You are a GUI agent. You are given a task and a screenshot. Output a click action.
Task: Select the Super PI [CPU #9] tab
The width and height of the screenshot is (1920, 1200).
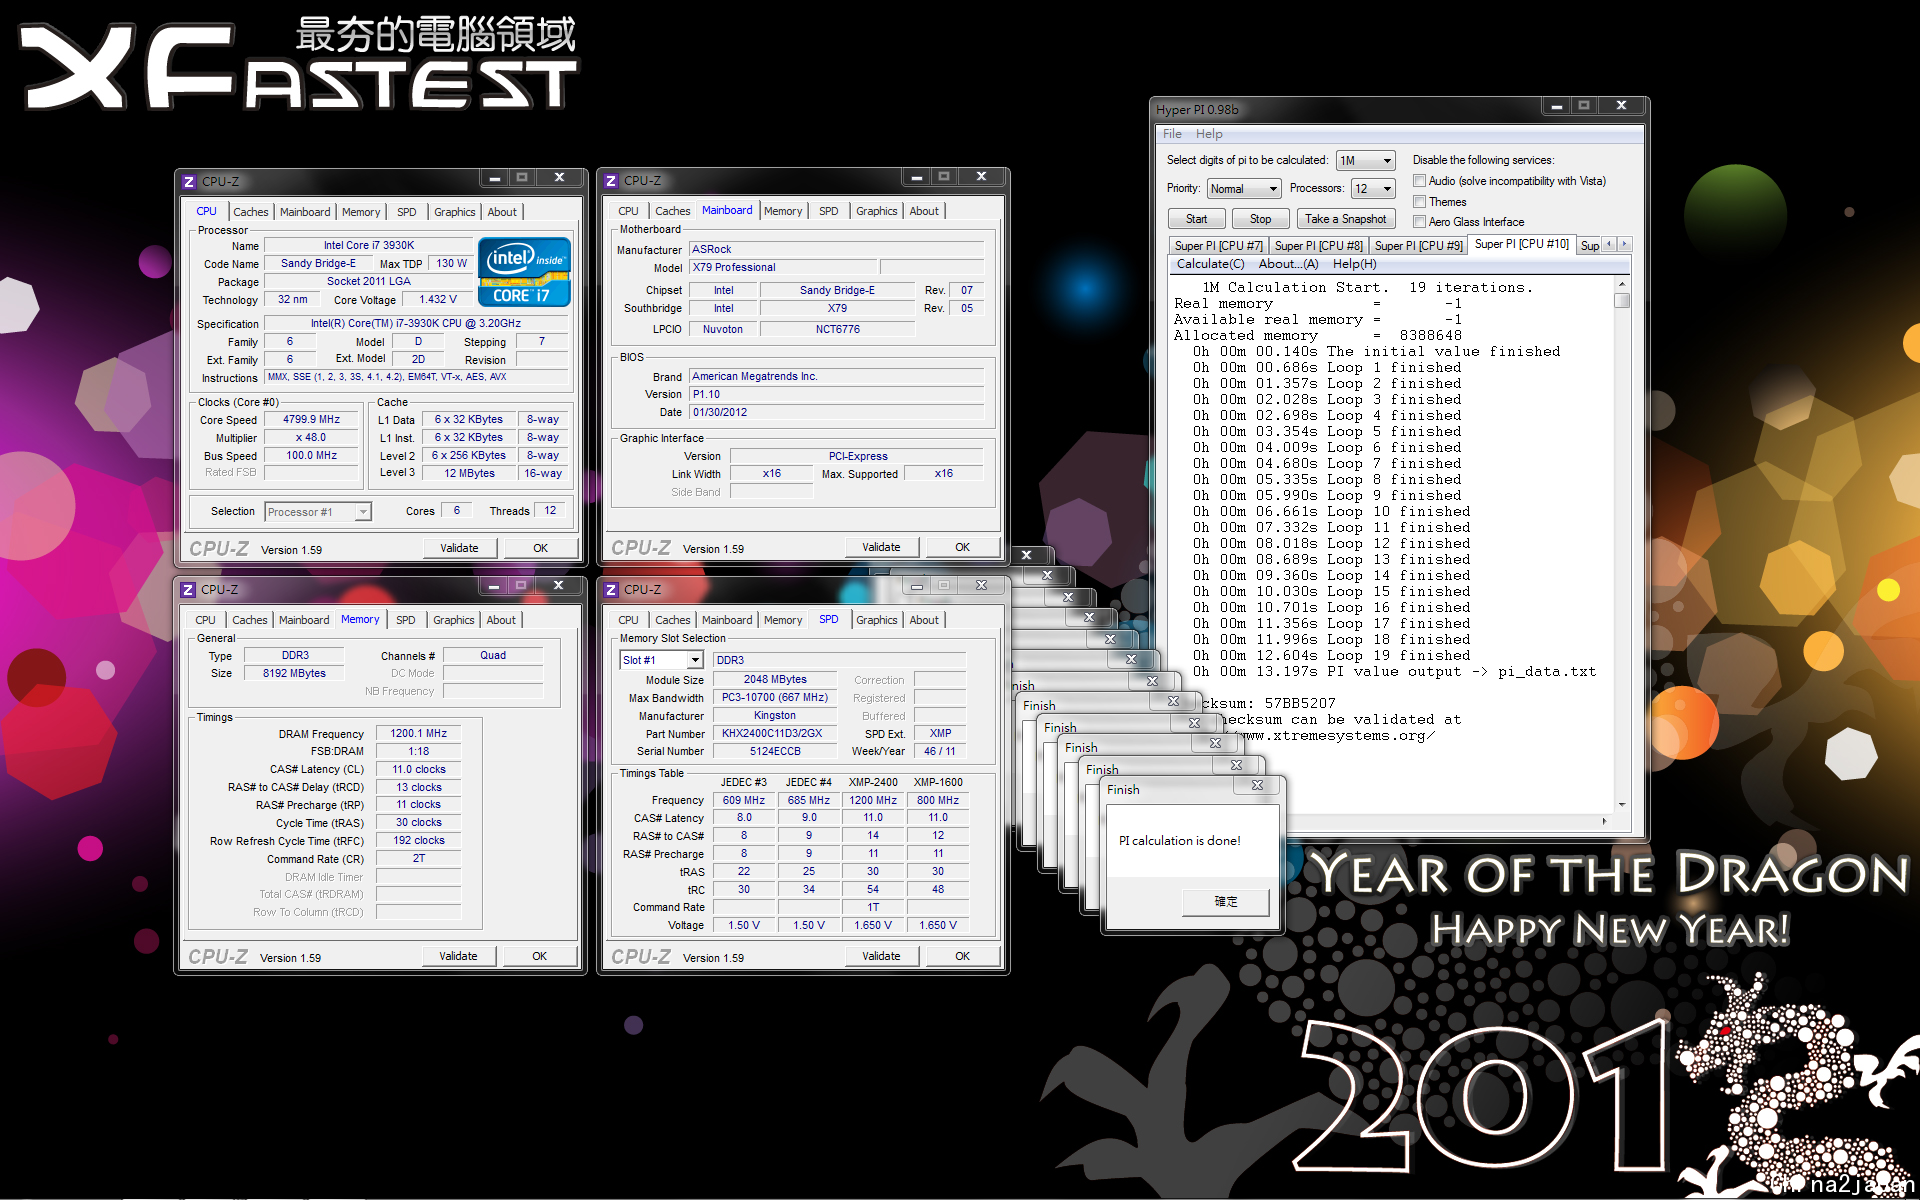[x=1418, y=246]
